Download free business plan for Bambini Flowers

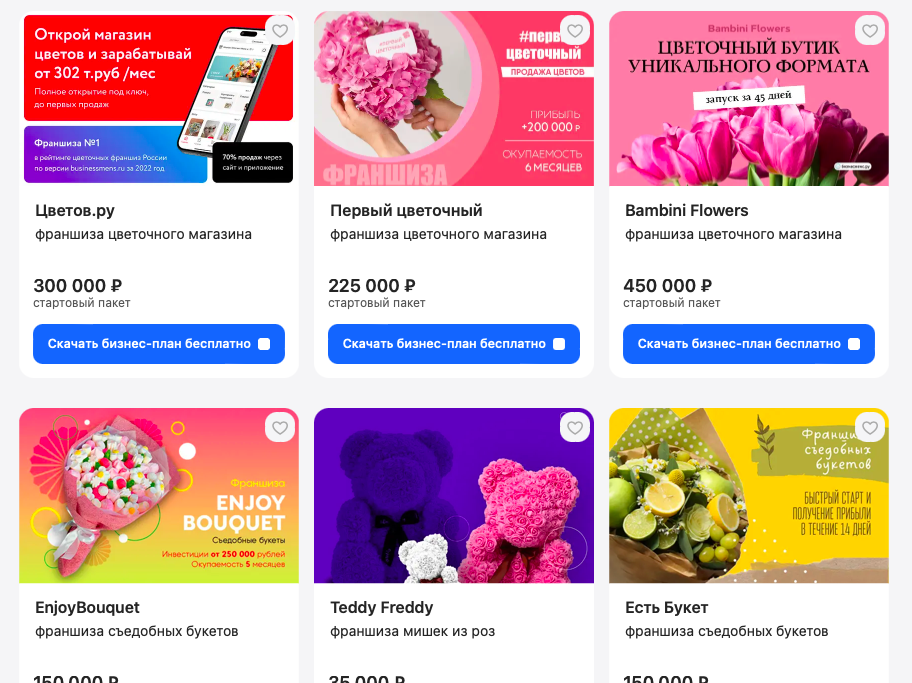749,344
